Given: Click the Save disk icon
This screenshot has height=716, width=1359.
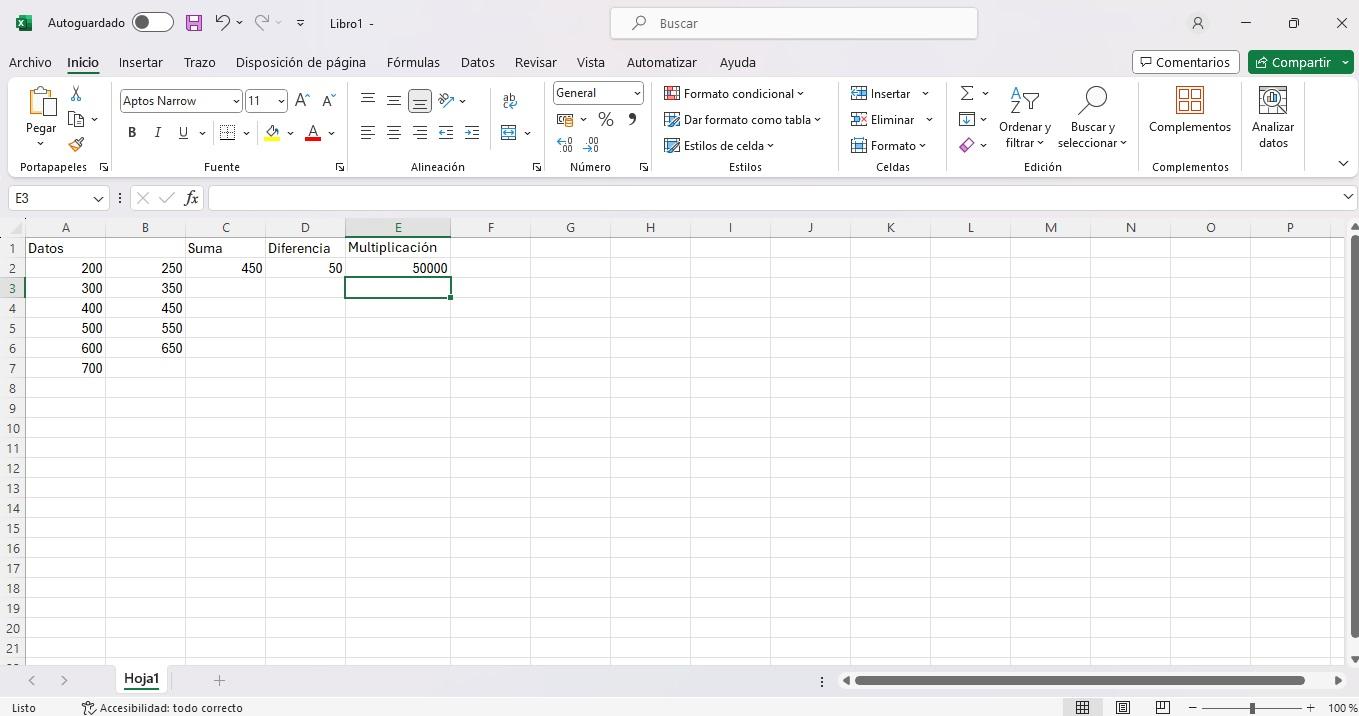Looking at the screenshot, I should pyautogui.click(x=194, y=22).
